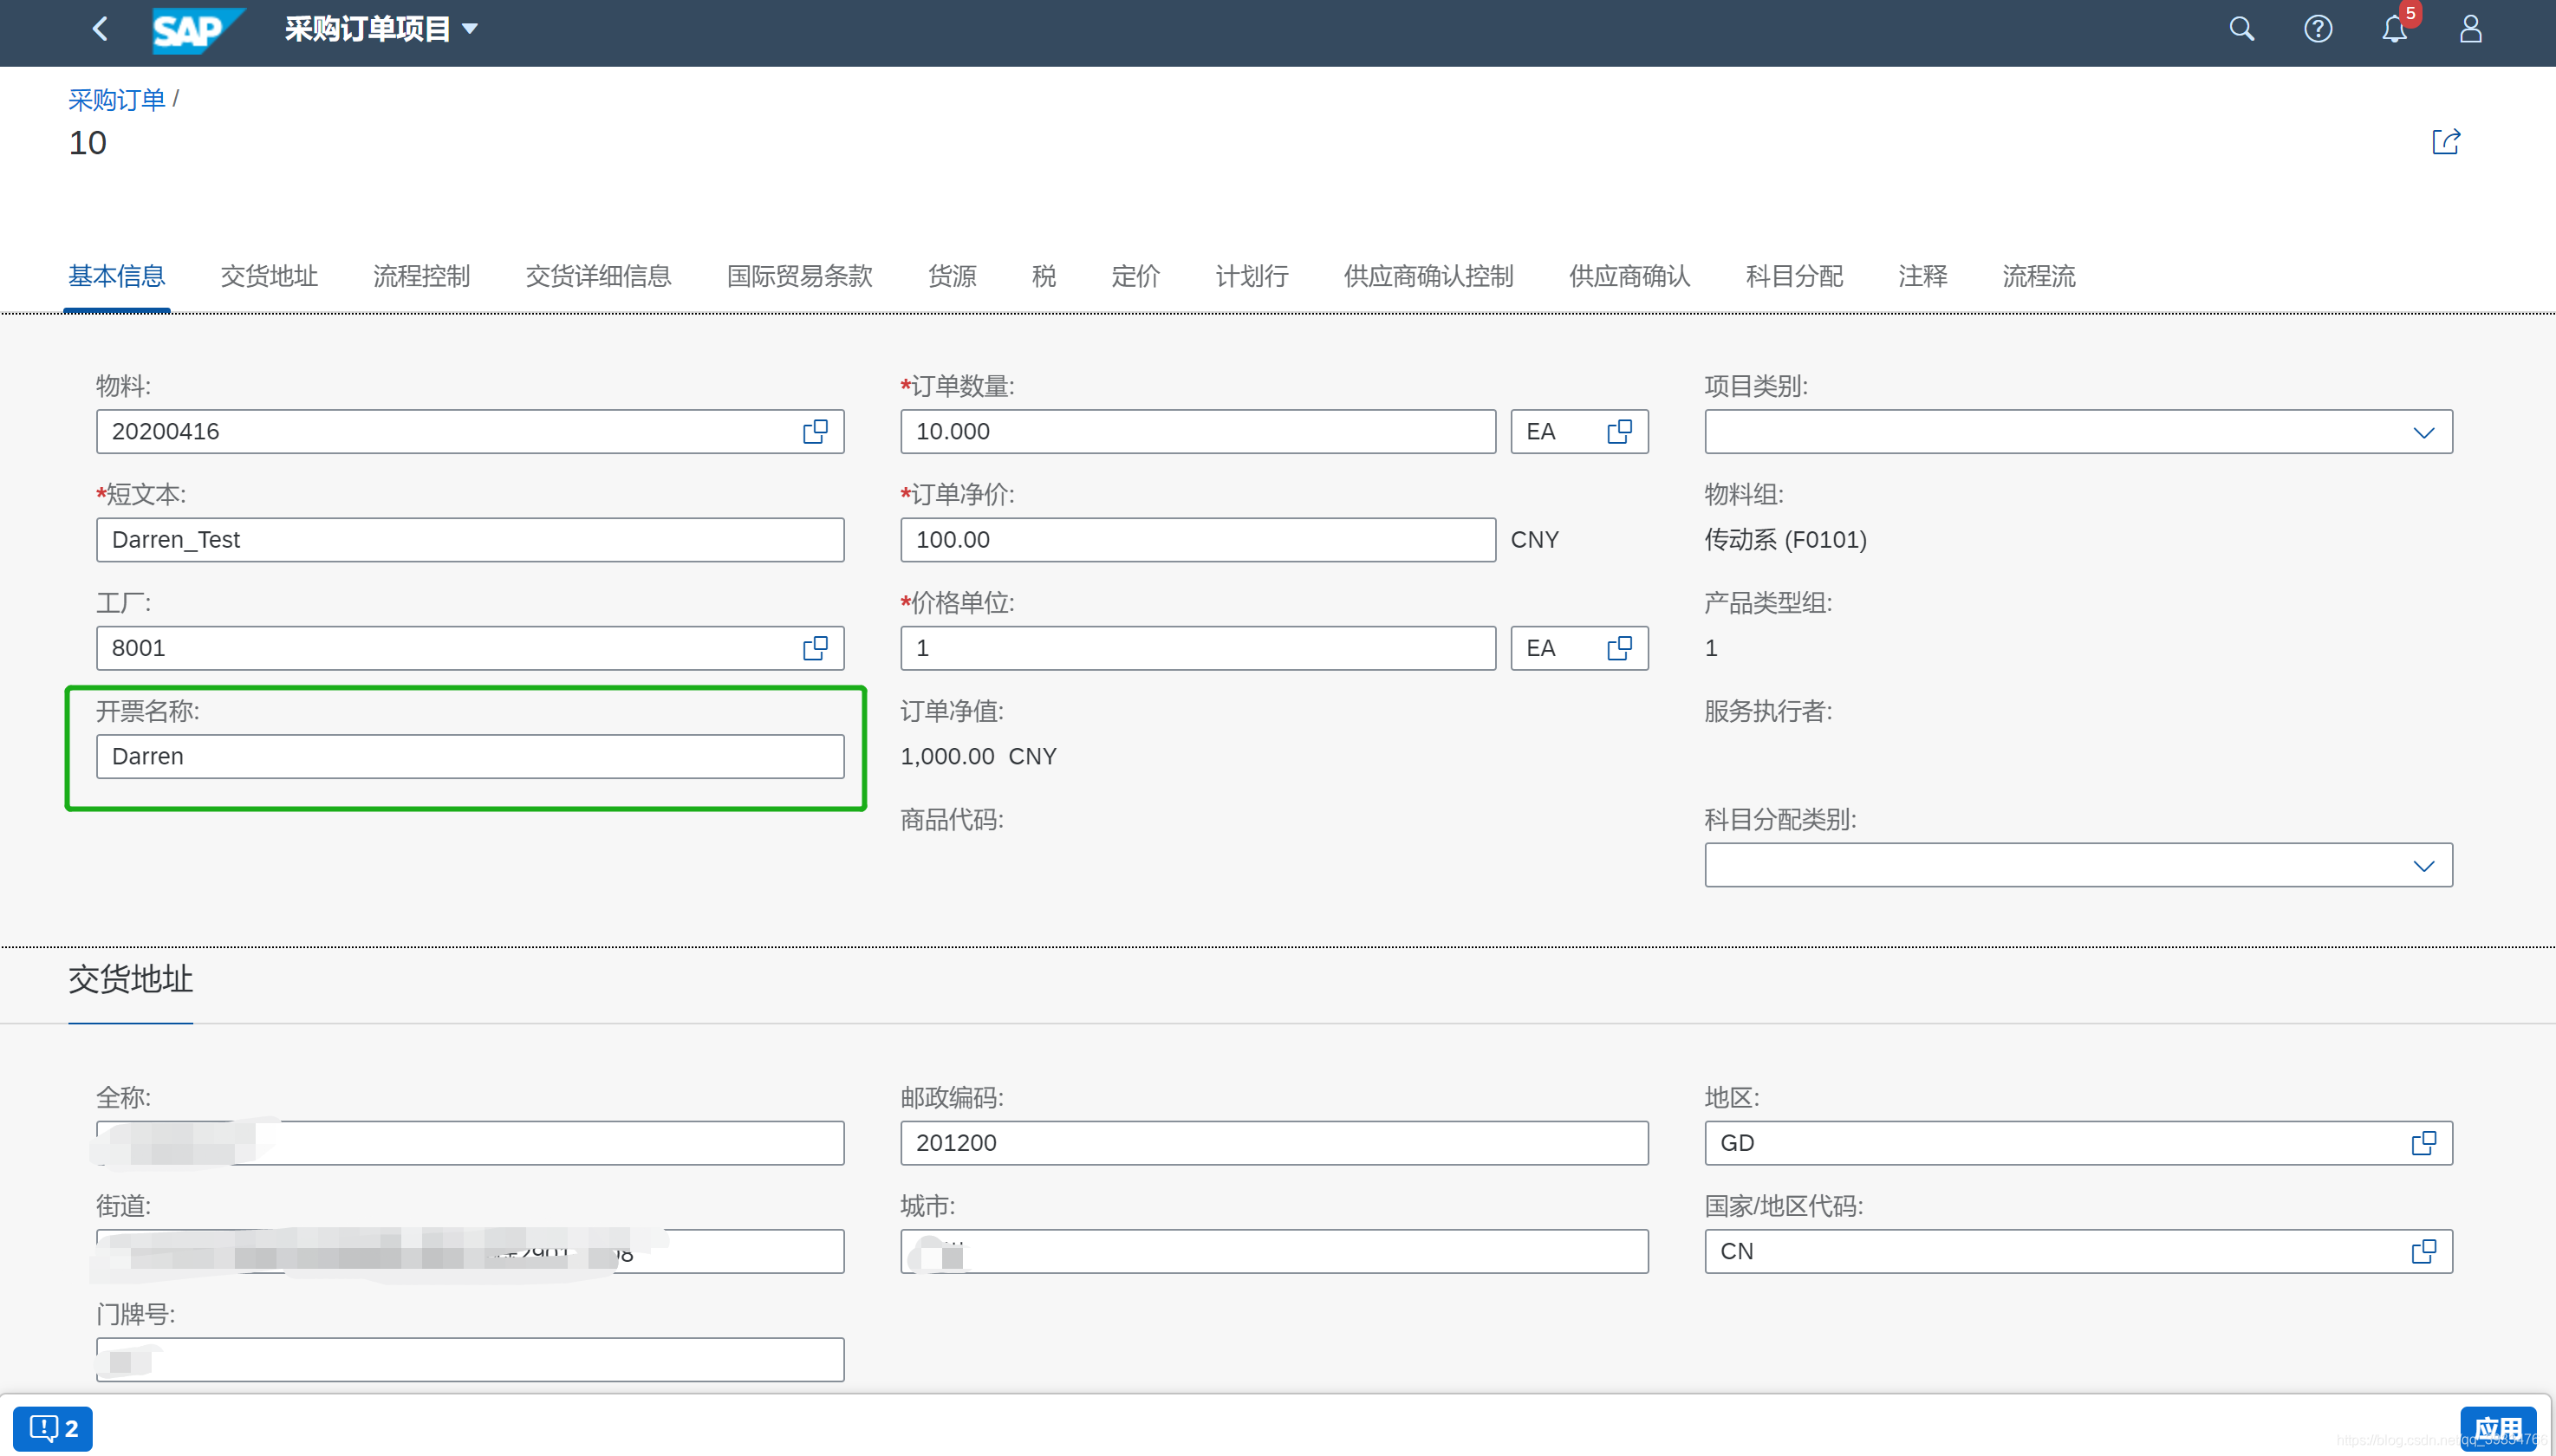The height and width of the screenshot is (1456, 2556).
Task: Click the 门牌号 input field
Action: 470,1359
